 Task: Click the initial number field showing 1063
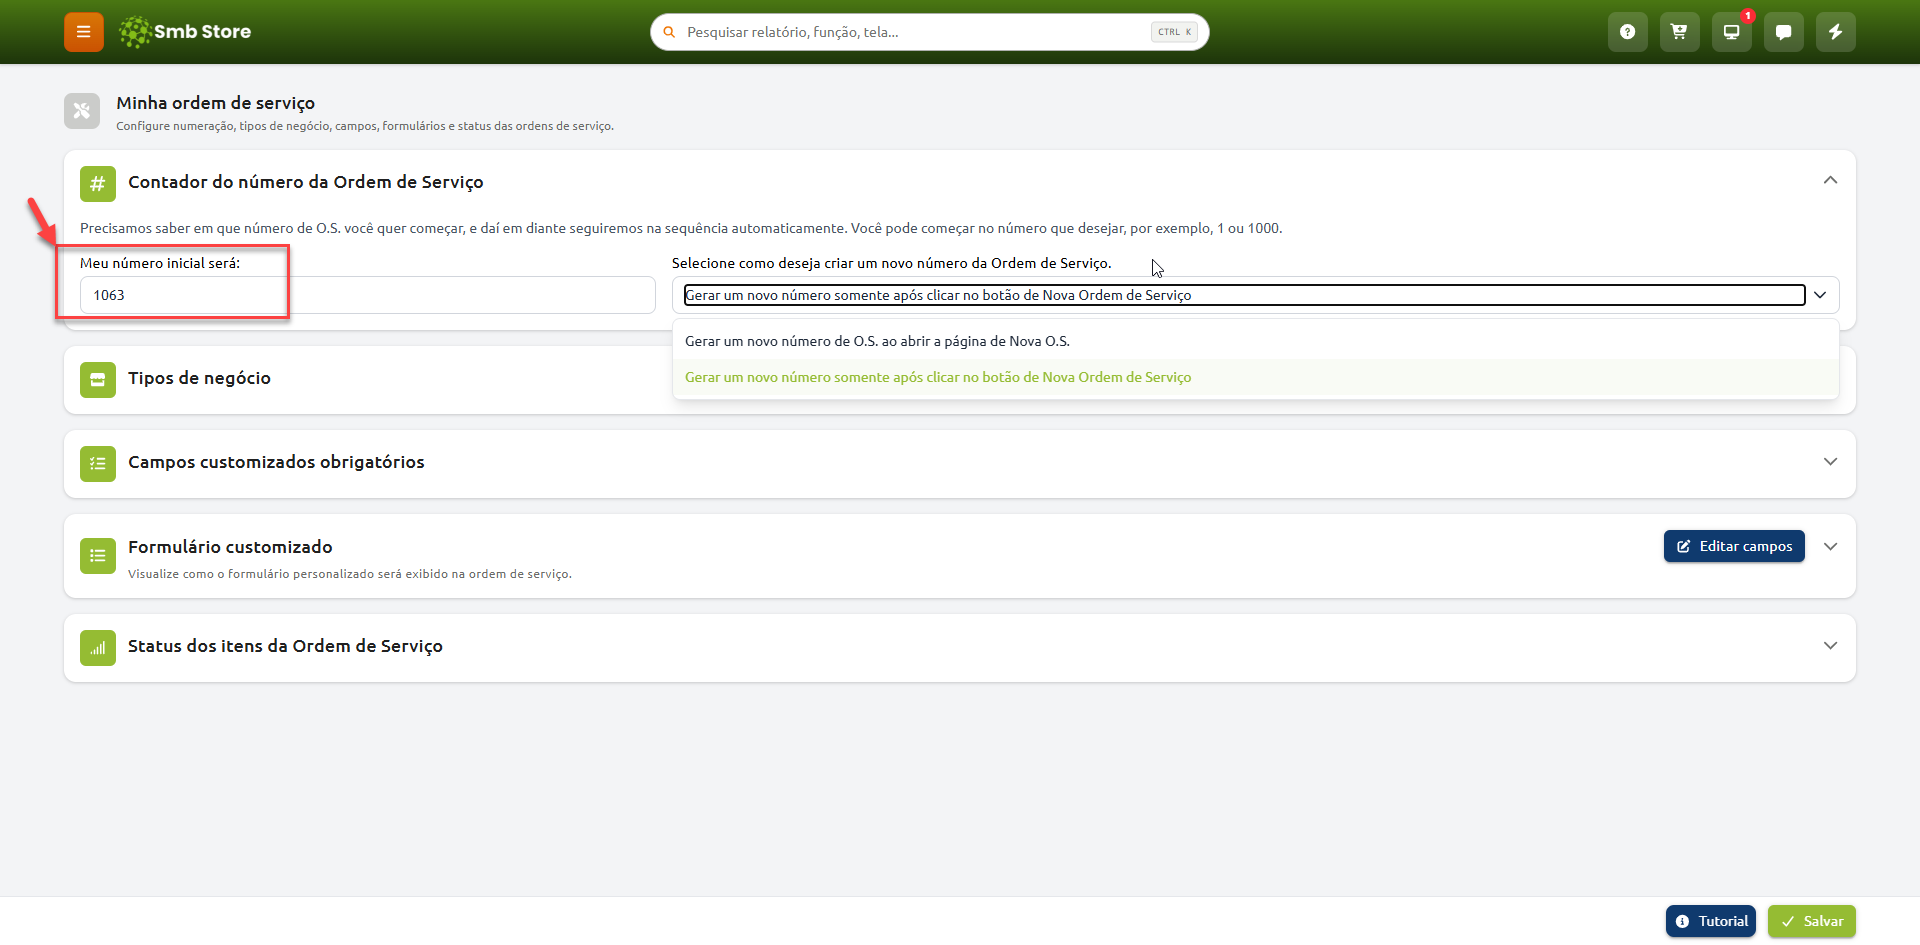367,295
